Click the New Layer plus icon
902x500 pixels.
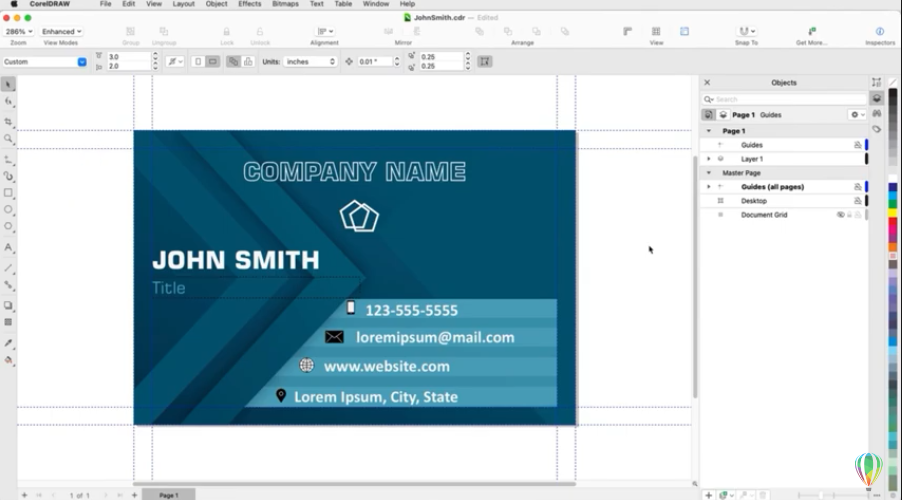click(709, 495)
